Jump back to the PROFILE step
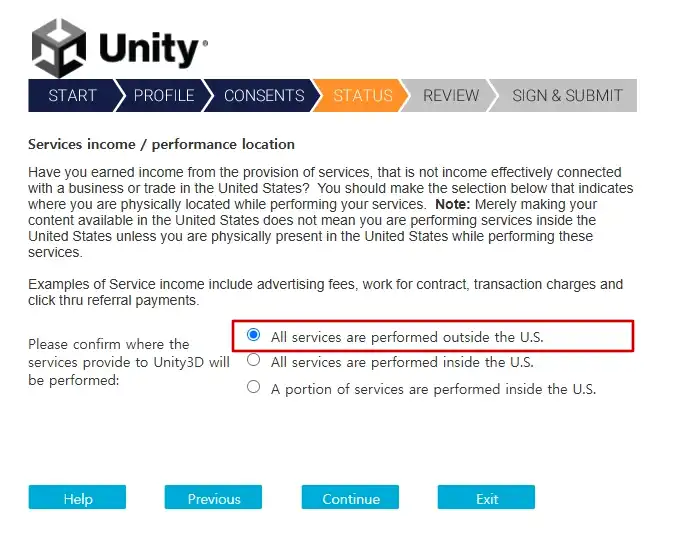 pos(163,95)
